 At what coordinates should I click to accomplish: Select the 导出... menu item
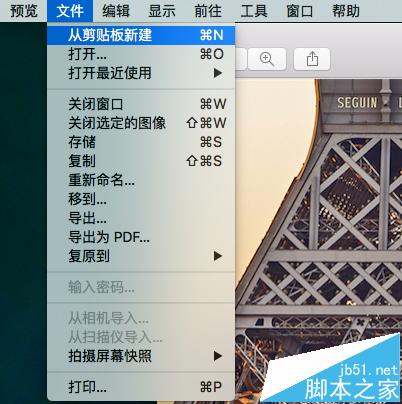[x=141, y=218]
